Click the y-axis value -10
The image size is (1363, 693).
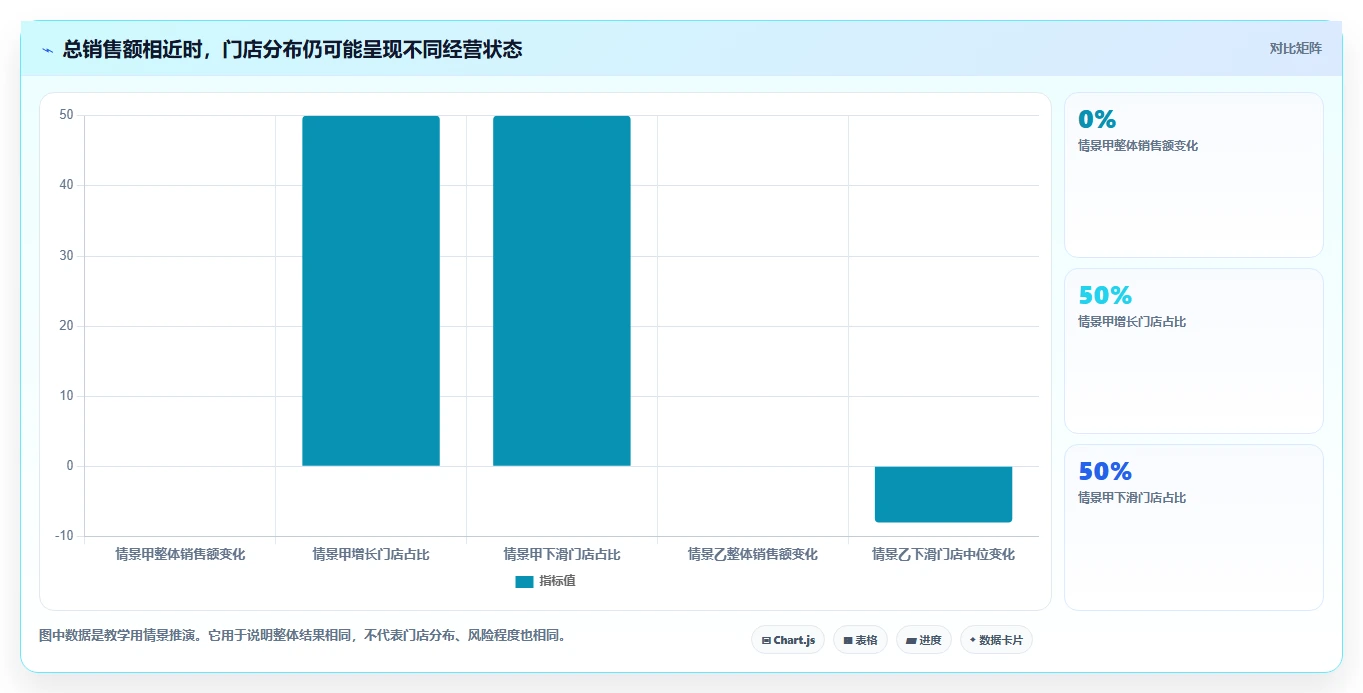click(x=64, y=536)
